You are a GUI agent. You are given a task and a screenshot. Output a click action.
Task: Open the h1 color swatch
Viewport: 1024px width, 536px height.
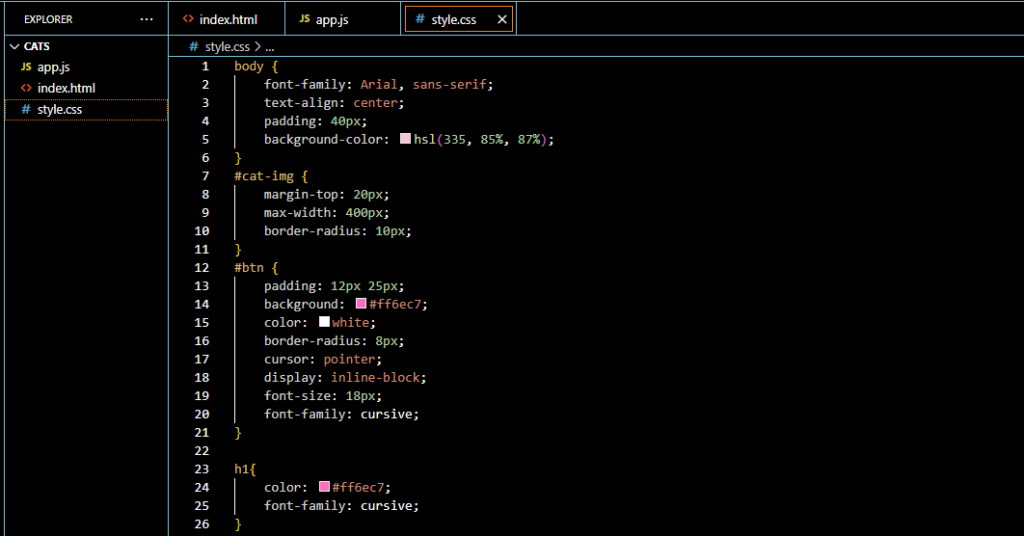point(324,487)
